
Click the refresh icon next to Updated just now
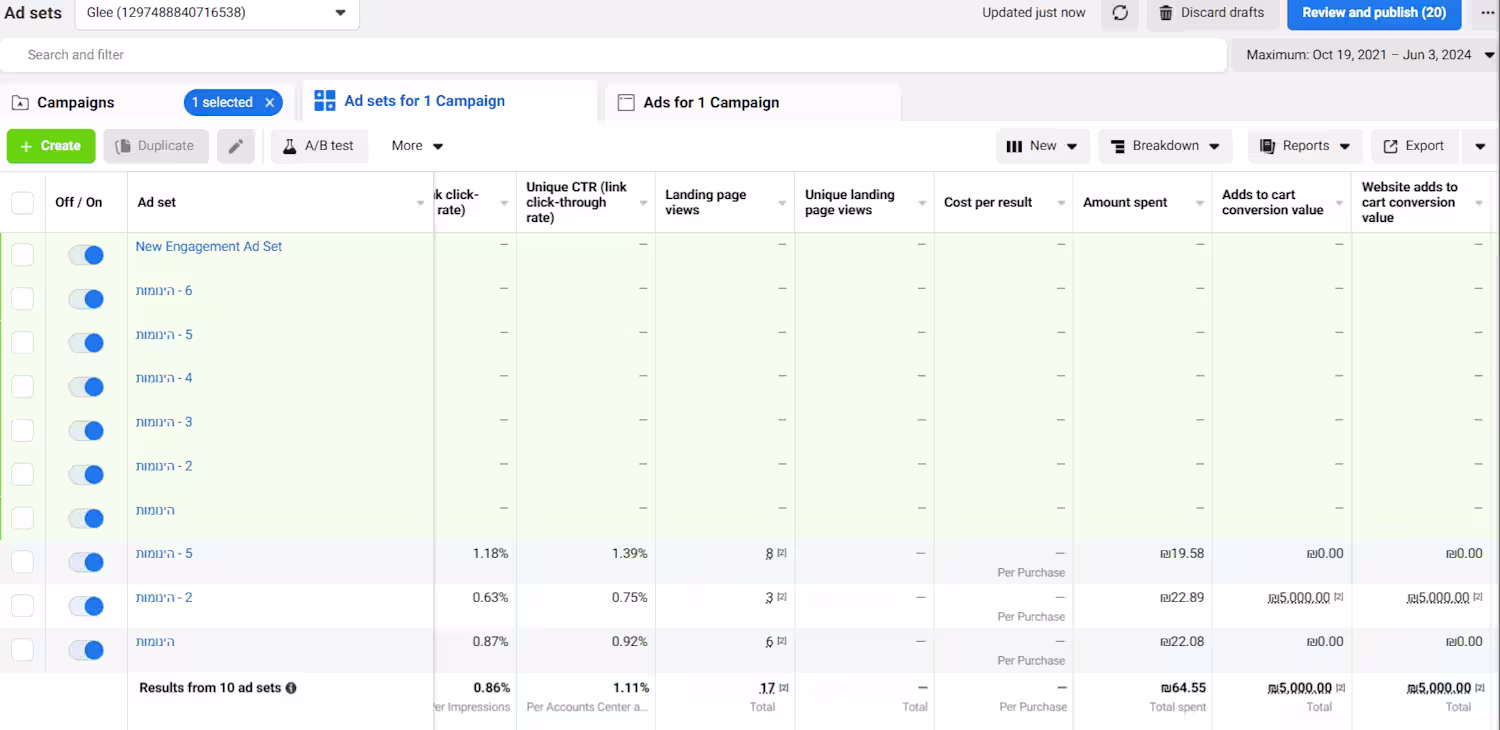(x=1120, y=13)
